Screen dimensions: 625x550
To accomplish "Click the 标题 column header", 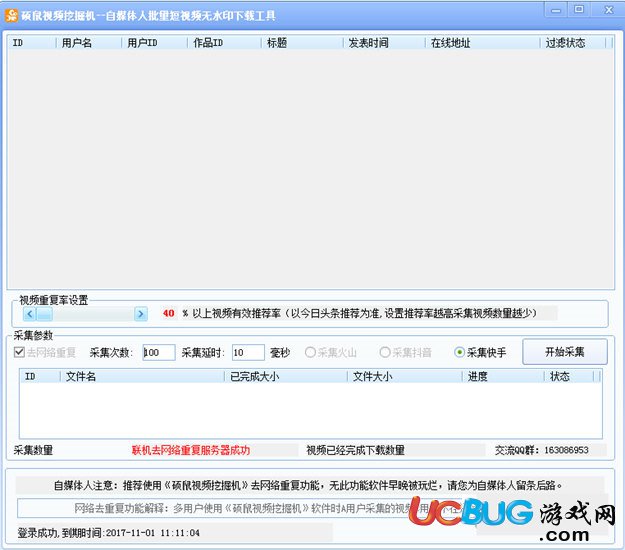I will (302, 43).
